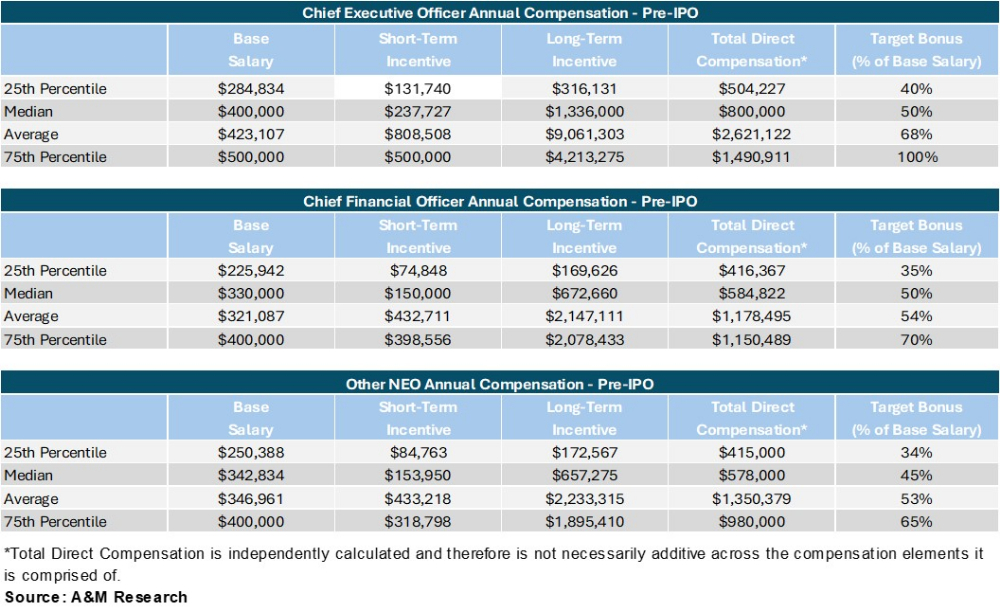Select the CFO average long-term incentive $2,147,111
Image resolution: width=1000 pixels, height=611 pixels.
[x=584, y=316]
